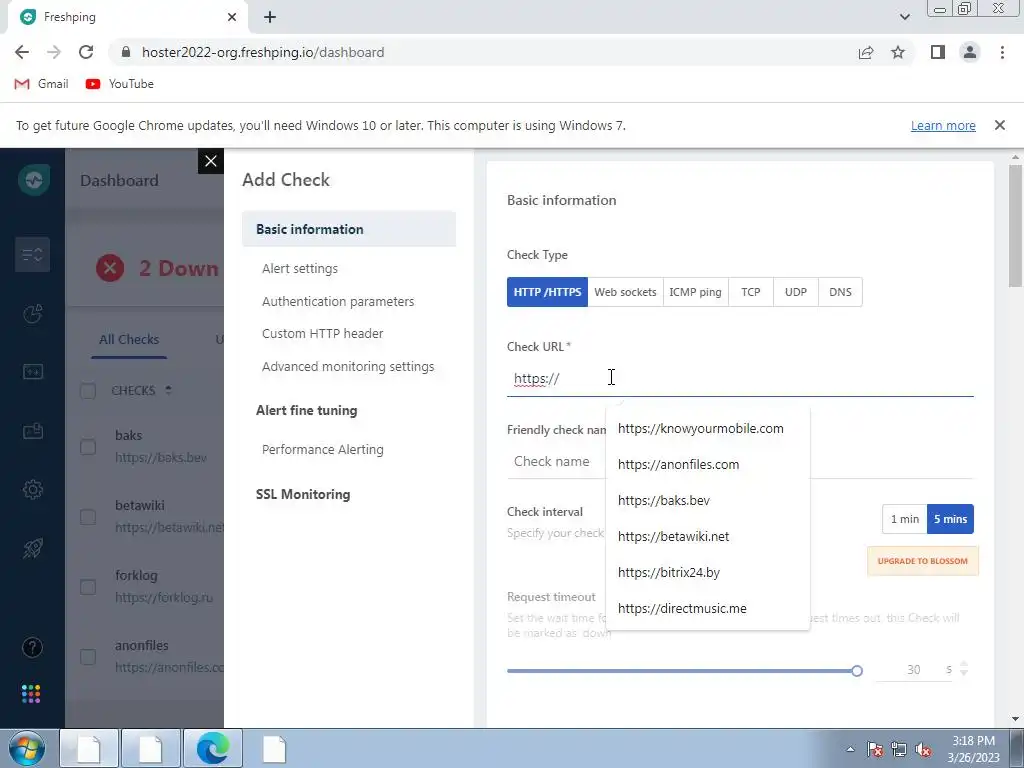Choose https://anonfiles.com suggestion
Viewport: 1024px width, 768px height.
coord(708,464)
